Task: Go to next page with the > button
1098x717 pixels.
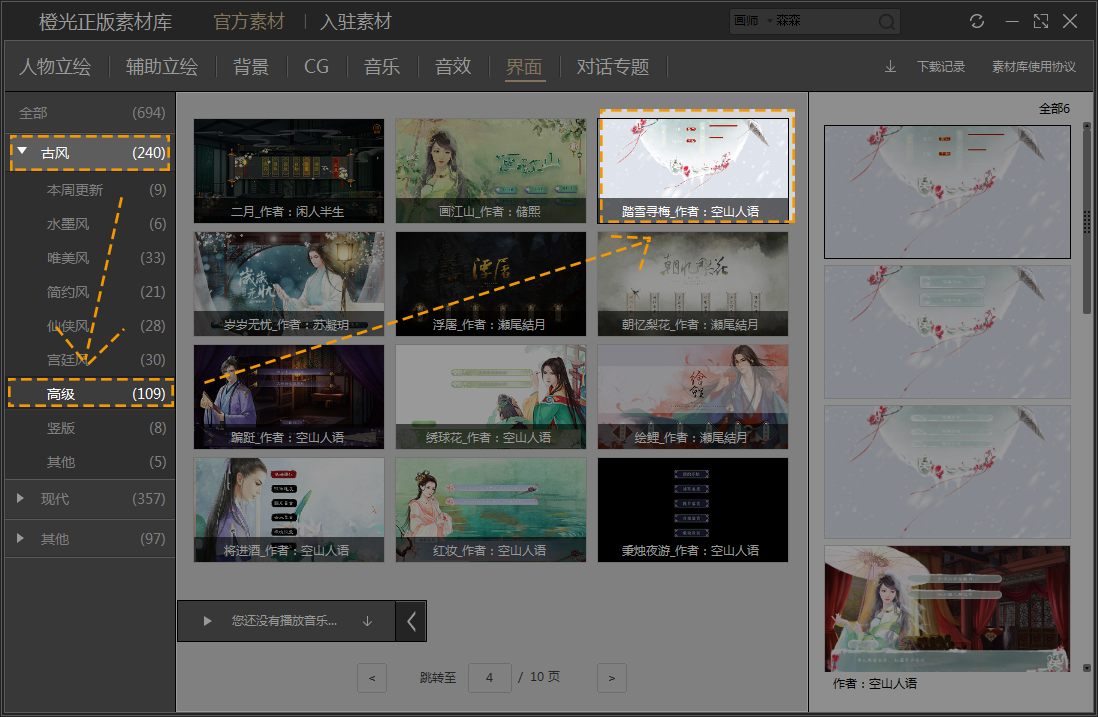Action: (611, 678)
